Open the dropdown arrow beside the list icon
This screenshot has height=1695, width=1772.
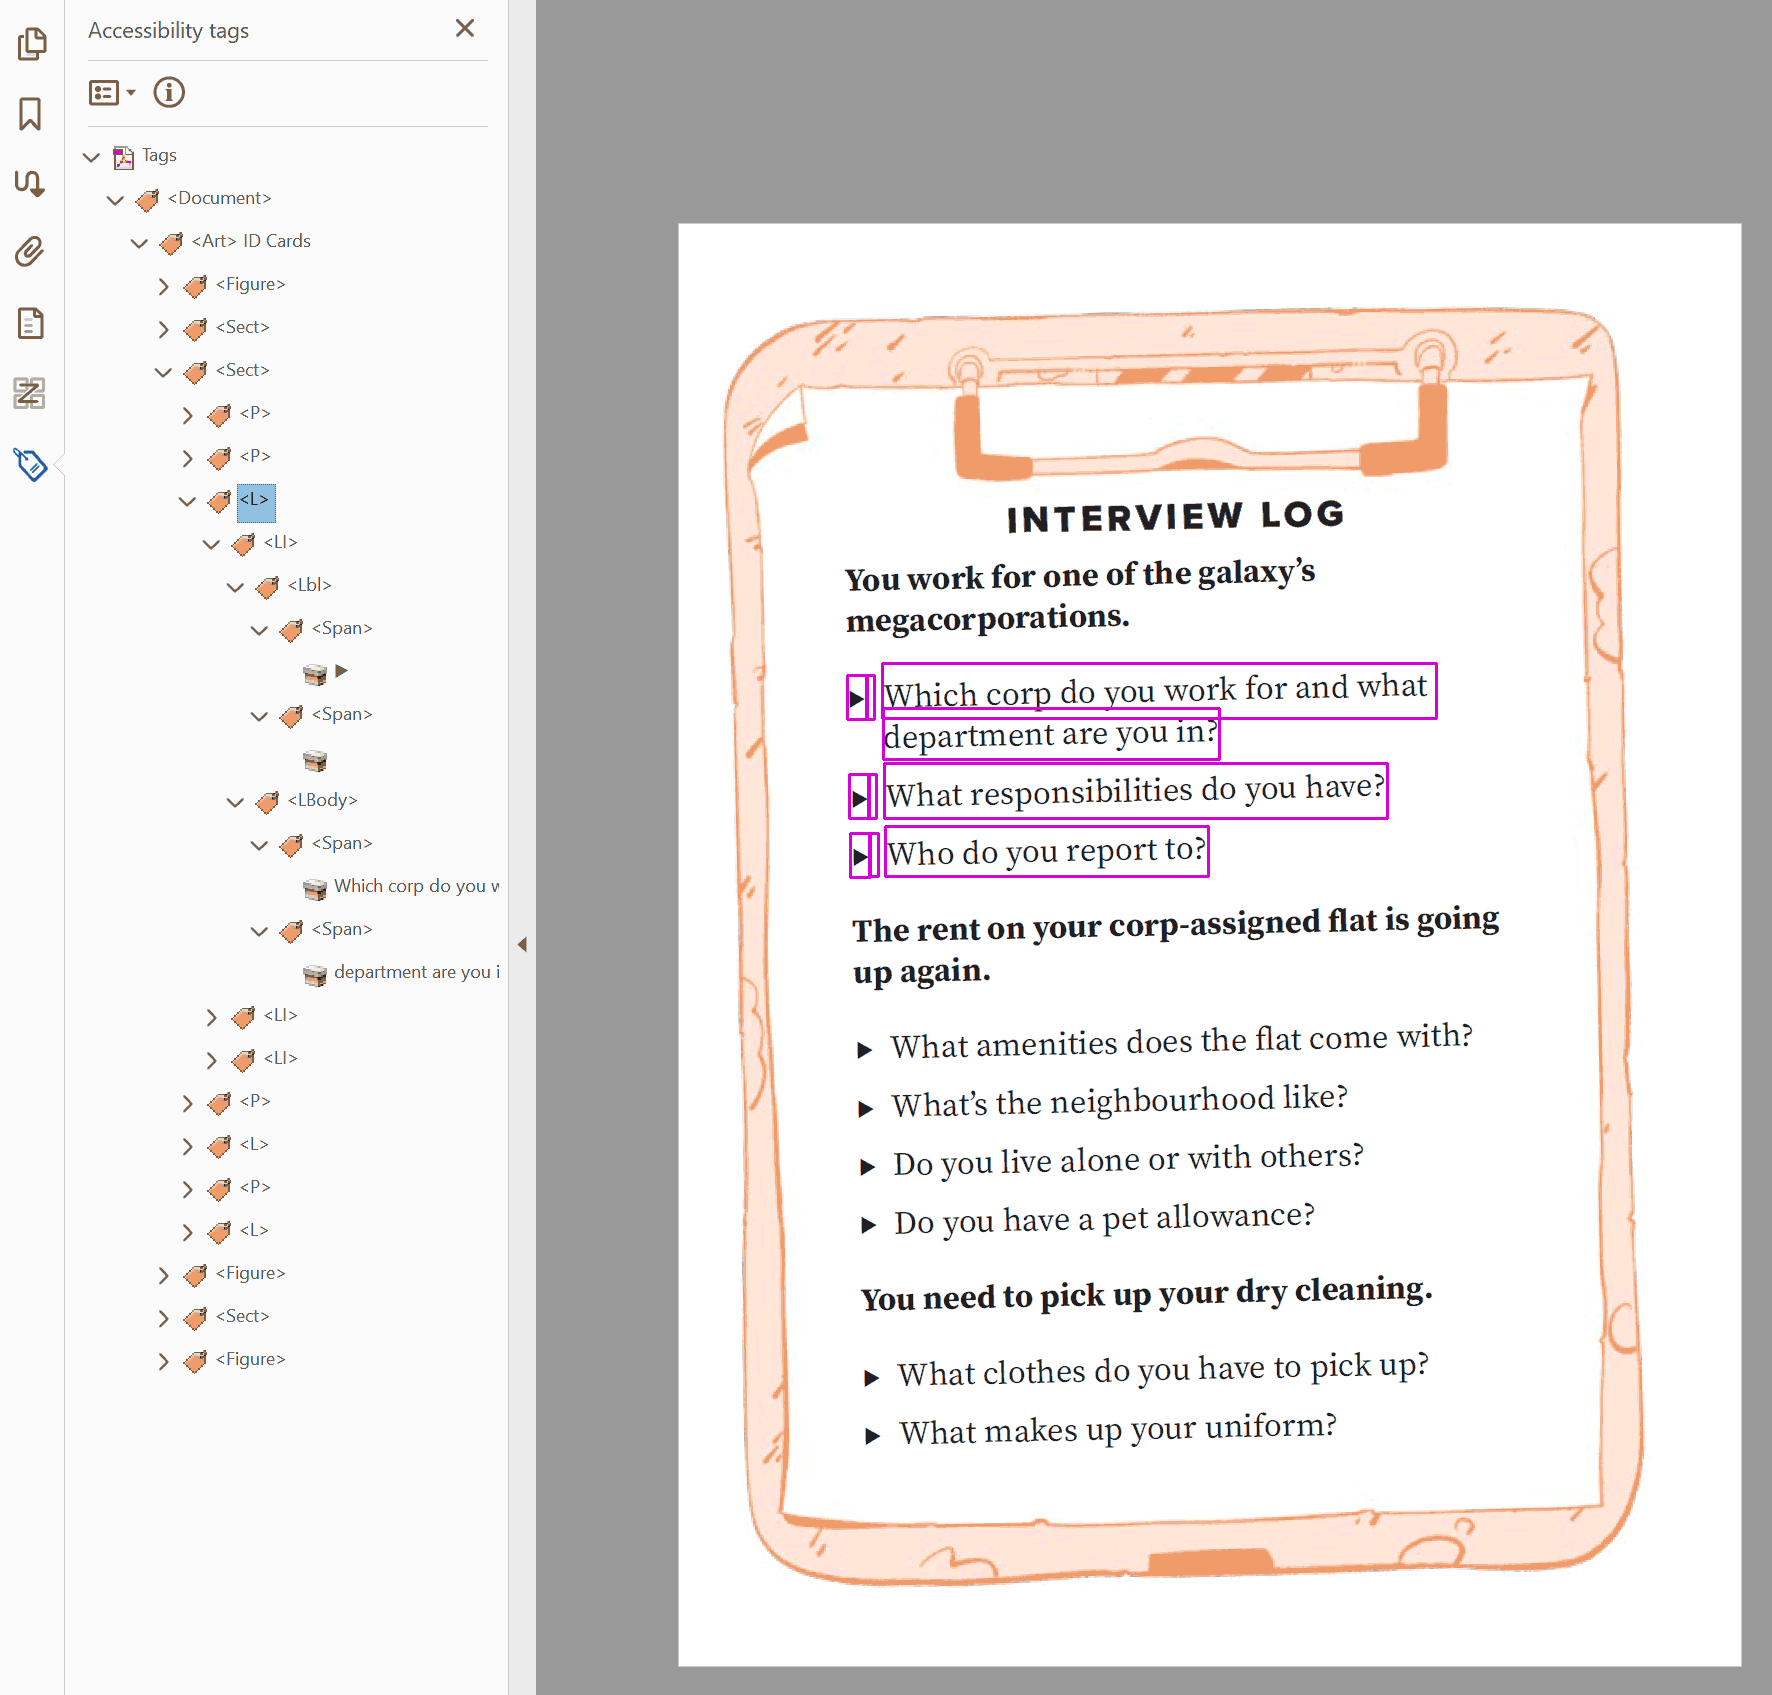tap(129, 93)
